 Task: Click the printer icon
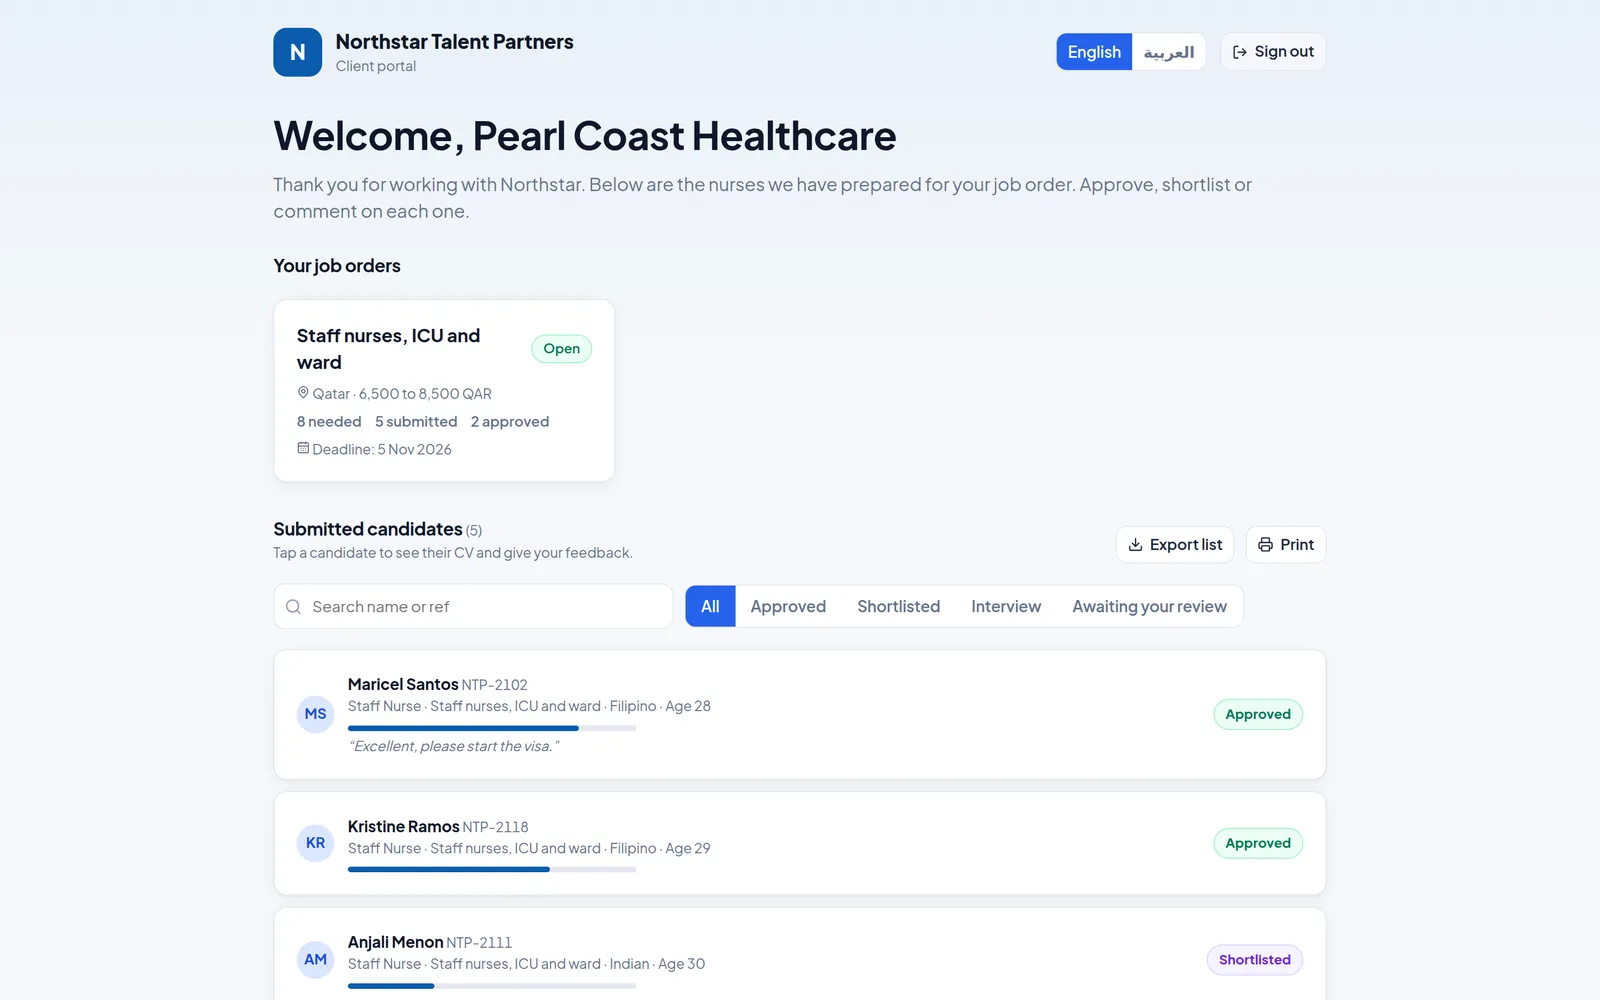[x=1265, y=545]
